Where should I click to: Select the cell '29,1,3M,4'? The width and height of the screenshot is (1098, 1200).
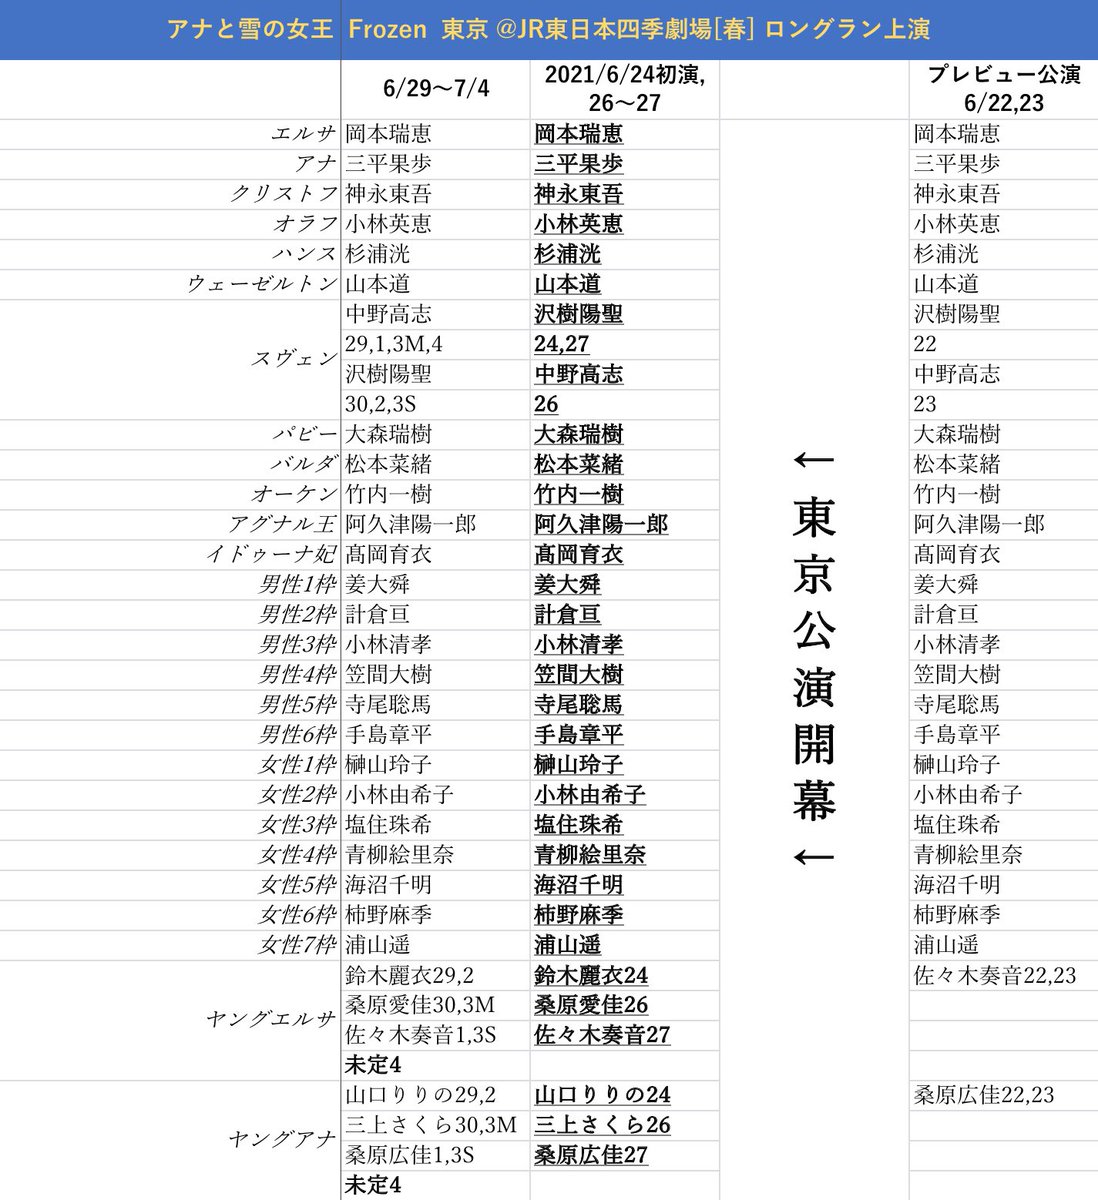pyautogui.click(x=436, y=345)
